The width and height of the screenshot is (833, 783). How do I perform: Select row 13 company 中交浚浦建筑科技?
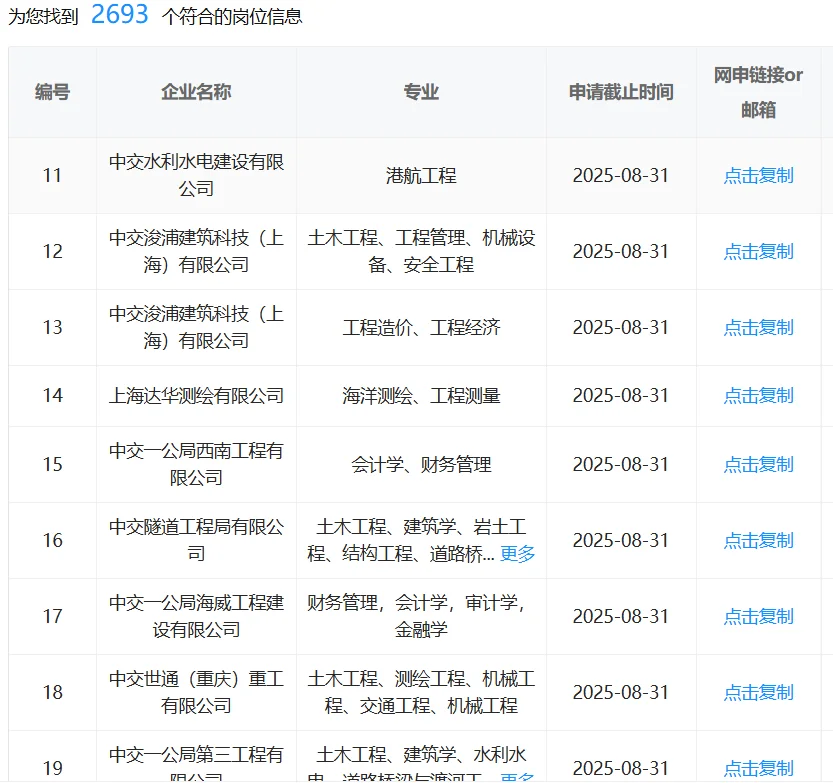coord(196,328)
